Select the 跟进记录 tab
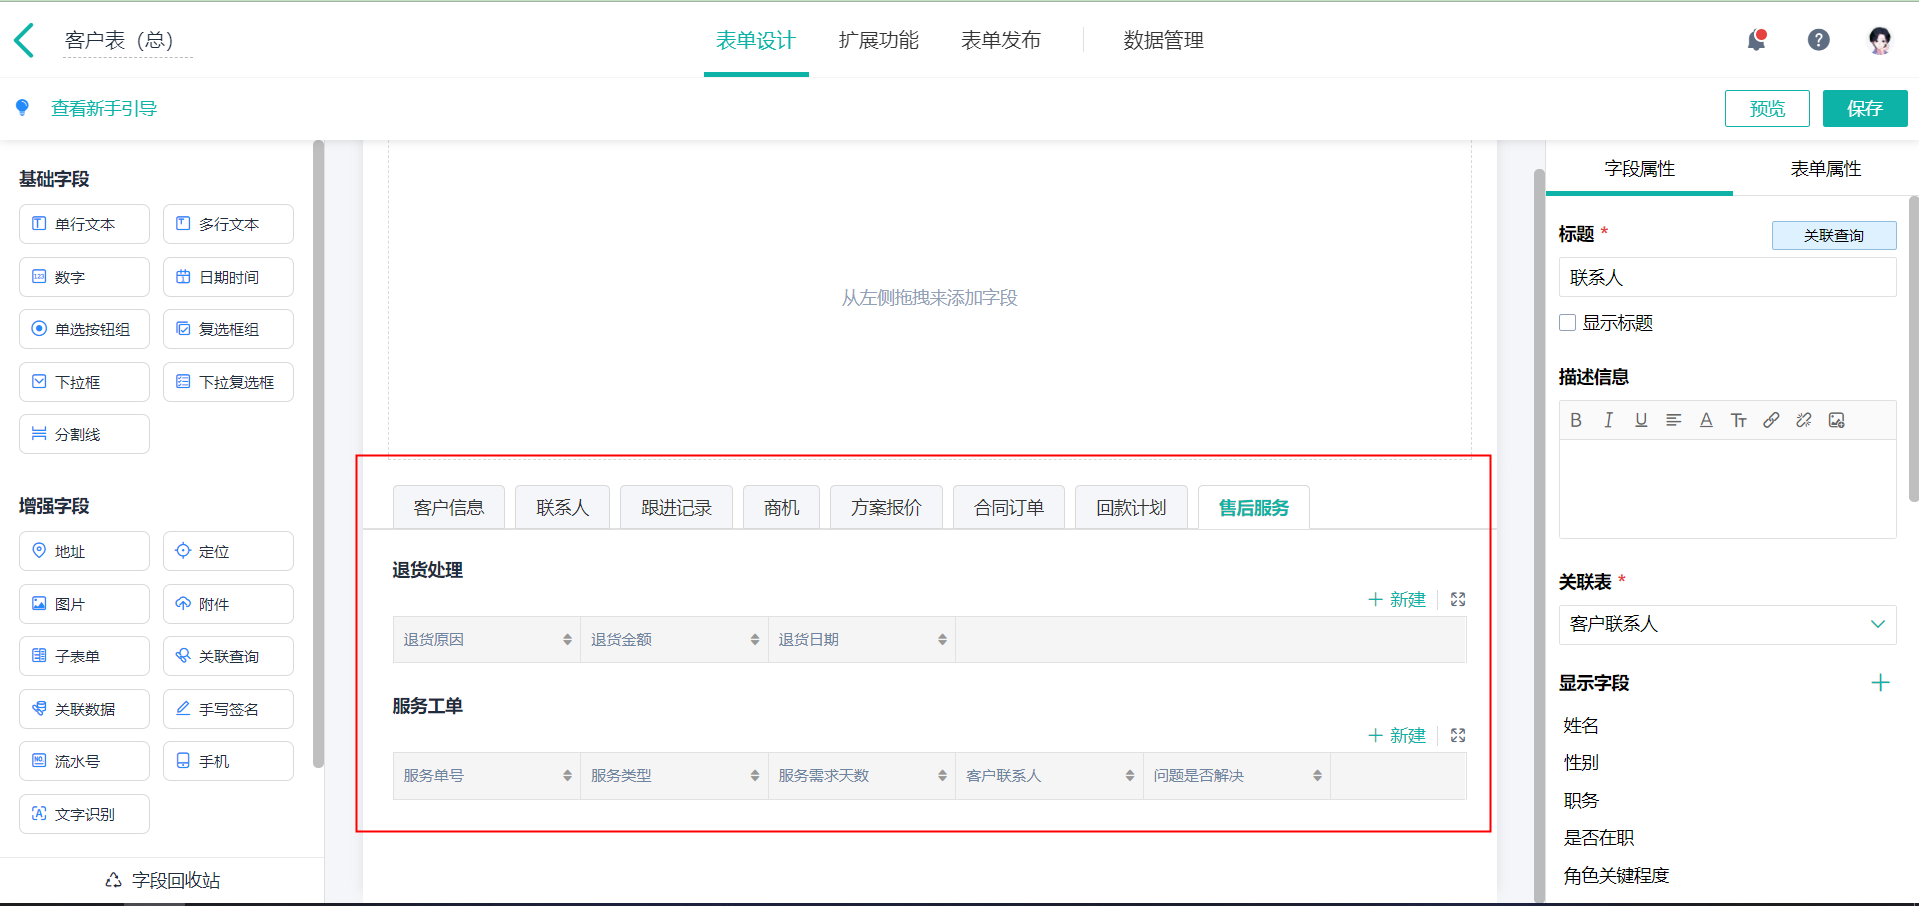This screenshot has width=1919, height=906. [676, 507]
